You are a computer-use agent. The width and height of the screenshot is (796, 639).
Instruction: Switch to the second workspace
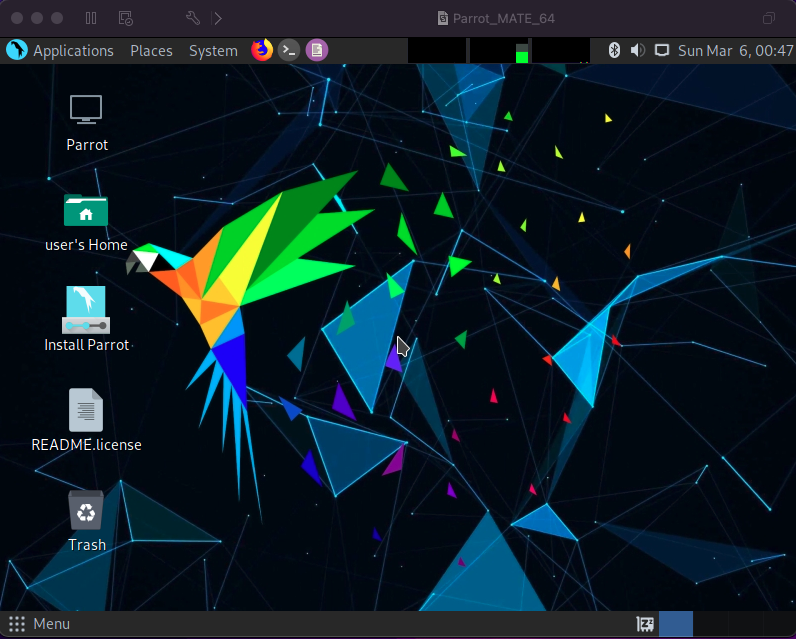710,624
